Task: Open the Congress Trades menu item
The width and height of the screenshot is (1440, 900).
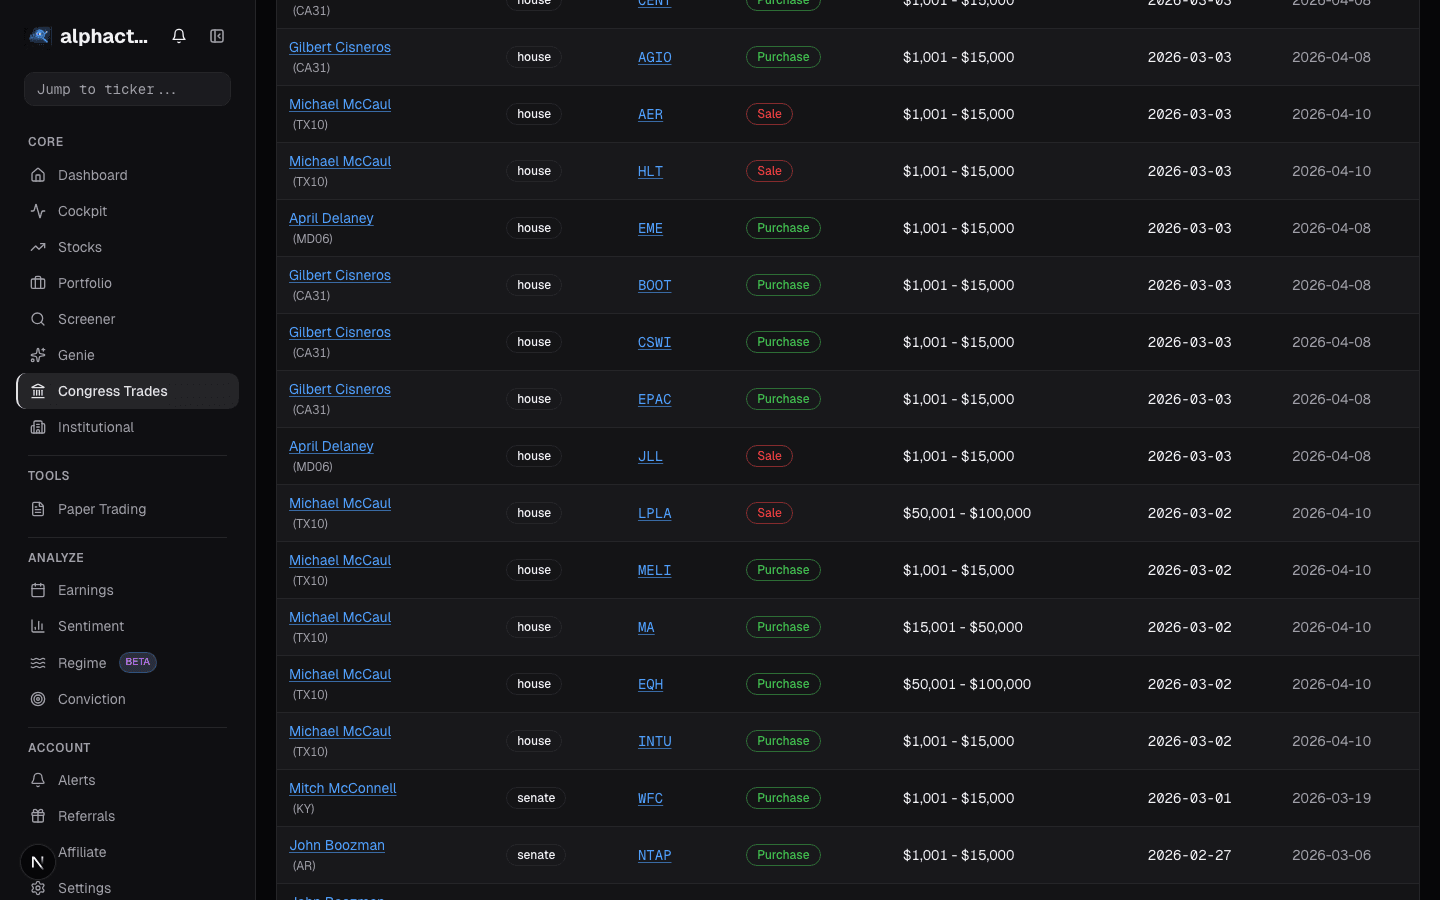Action: pyautogui.click(x=113, y=391)
